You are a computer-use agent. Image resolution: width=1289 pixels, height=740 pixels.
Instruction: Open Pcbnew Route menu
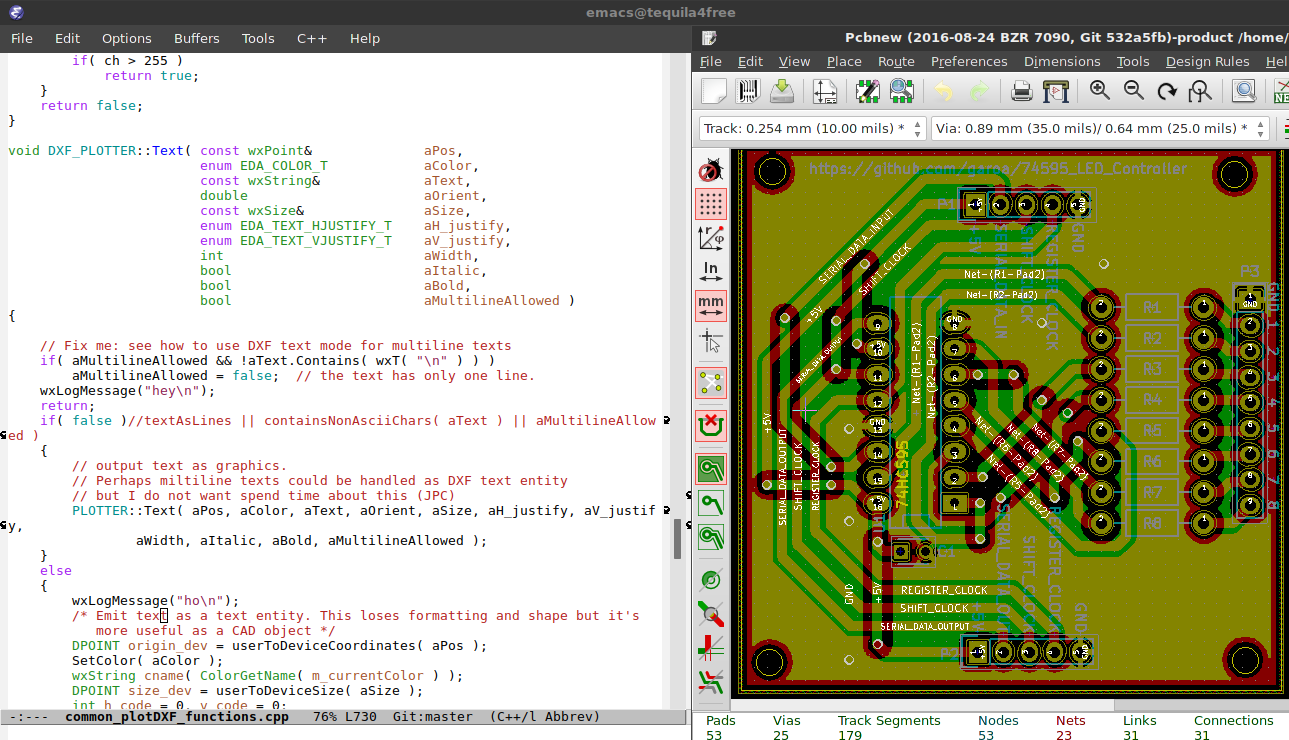pyautogui.click(x=896, y=61)
